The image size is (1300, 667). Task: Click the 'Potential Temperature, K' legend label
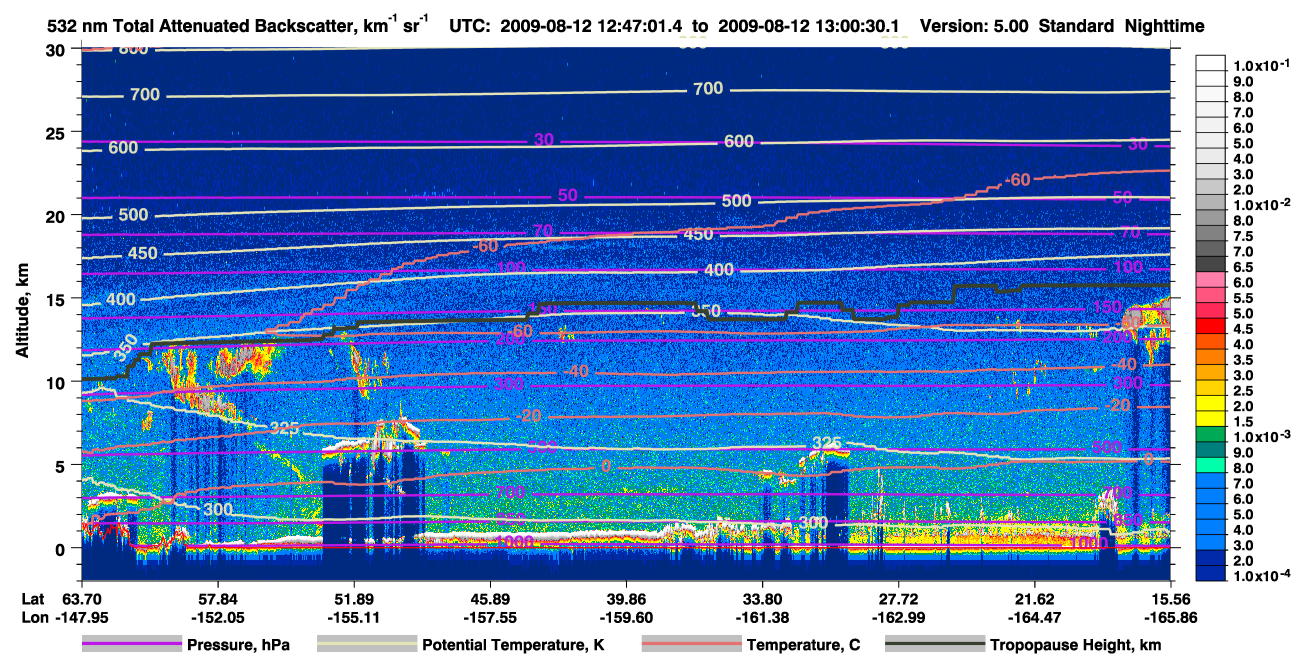pyautogui.click(x=513, y=645)
